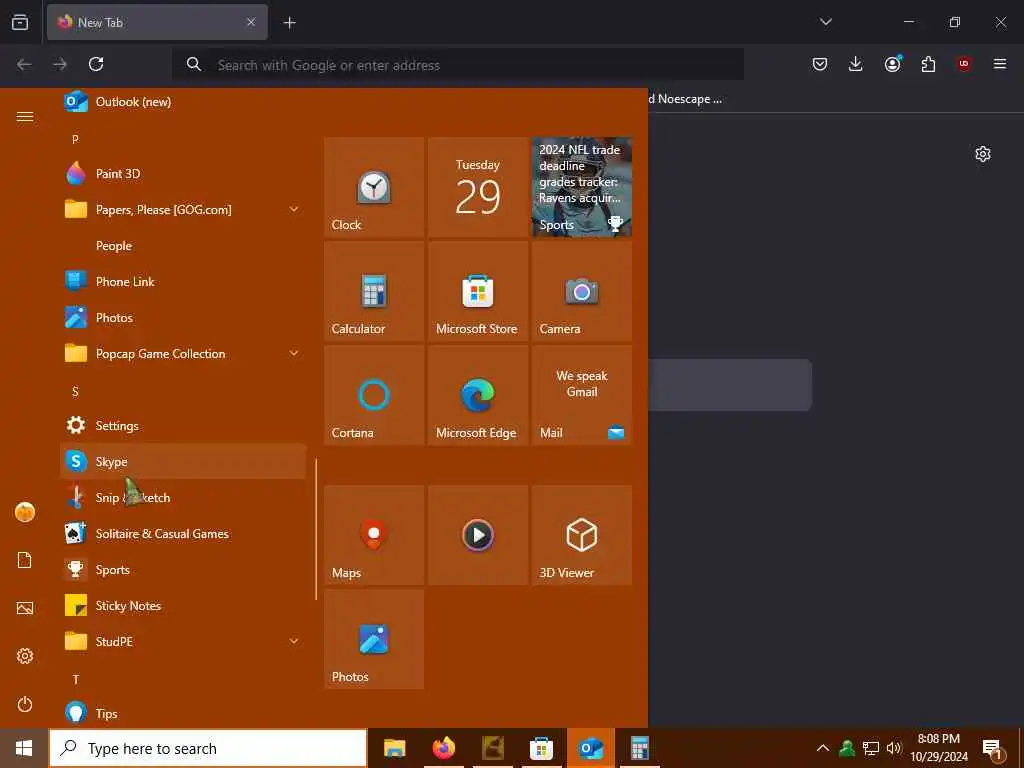Open the network icon in system tray
This screenshot has width=1024, height=768.
871,748
